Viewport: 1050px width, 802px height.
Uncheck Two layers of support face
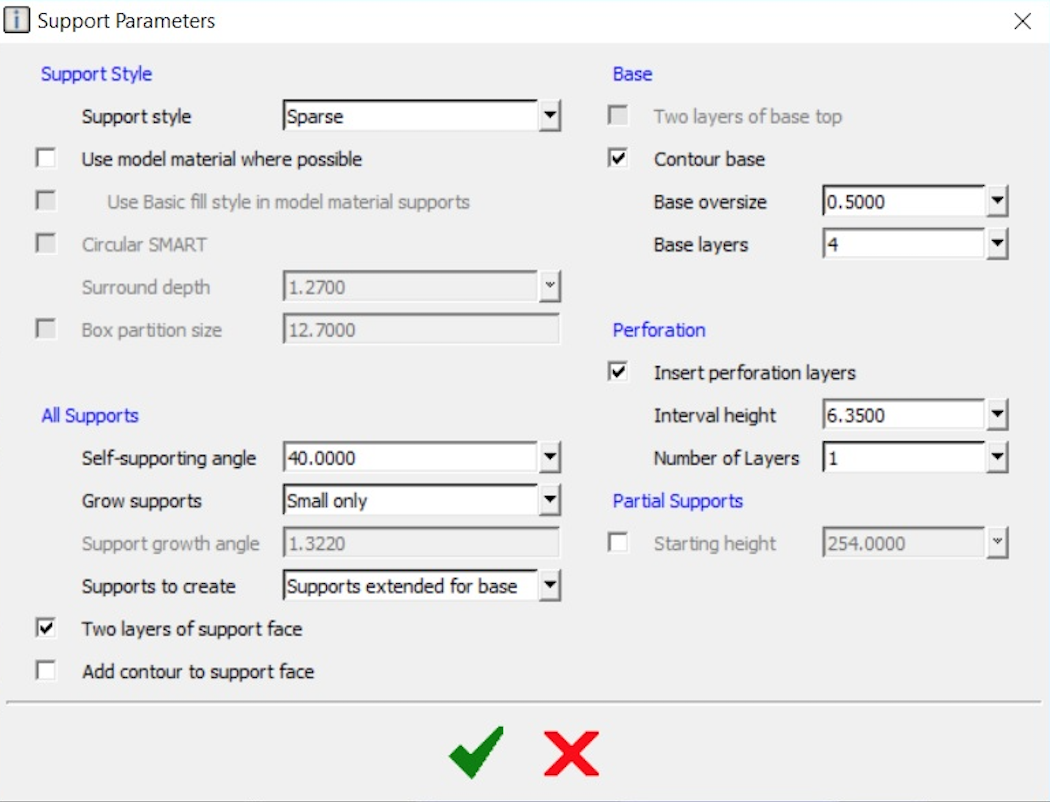click(x=46, y=628)
